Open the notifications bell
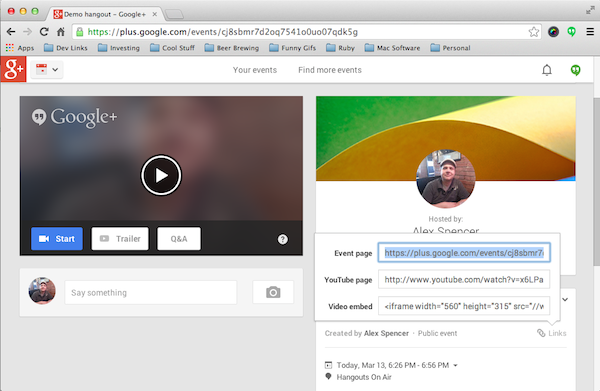The width and height of the screenshot is (600, 391). 547,70
